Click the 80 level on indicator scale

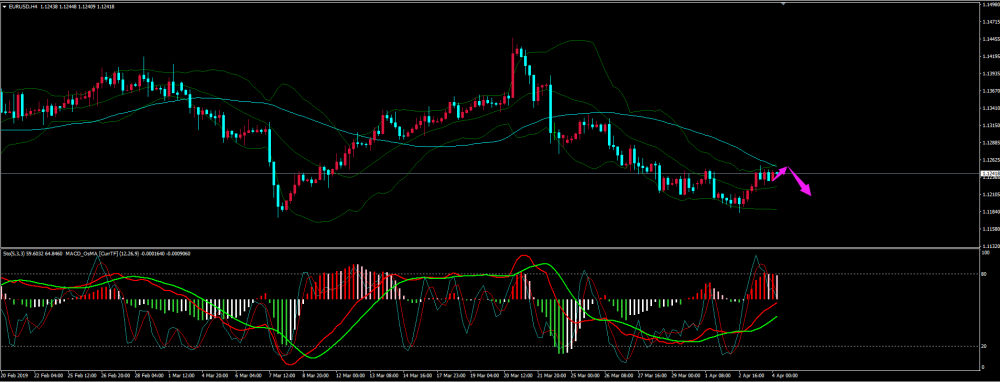(985, 274)
